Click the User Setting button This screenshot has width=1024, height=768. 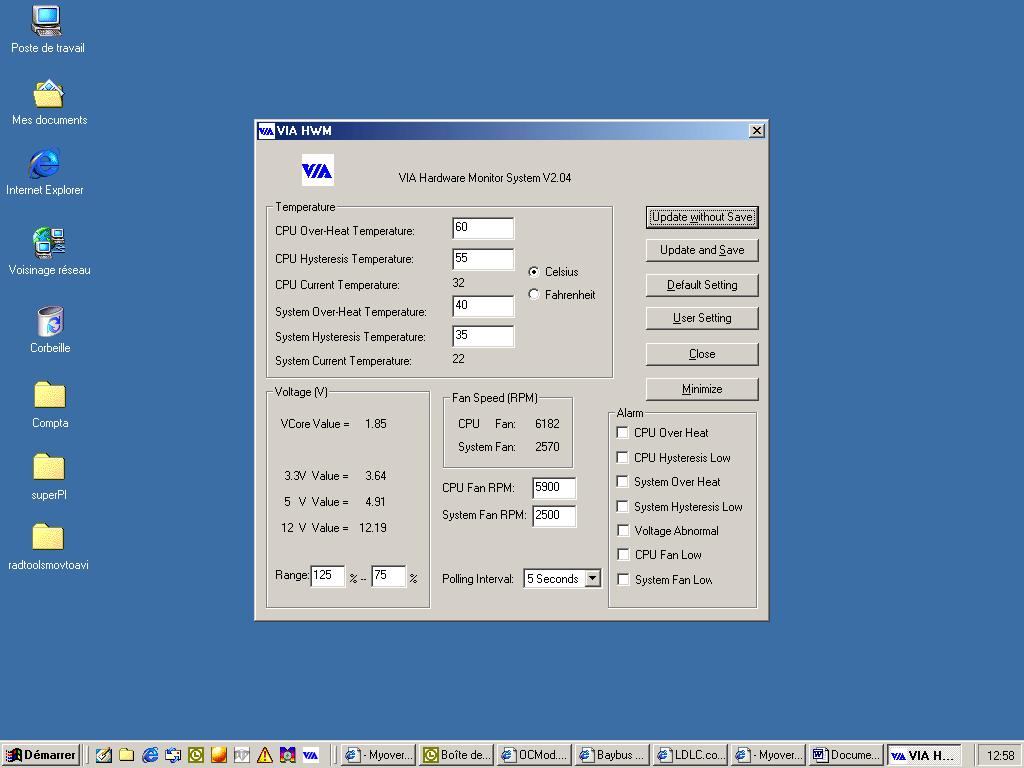click(702, 318)
